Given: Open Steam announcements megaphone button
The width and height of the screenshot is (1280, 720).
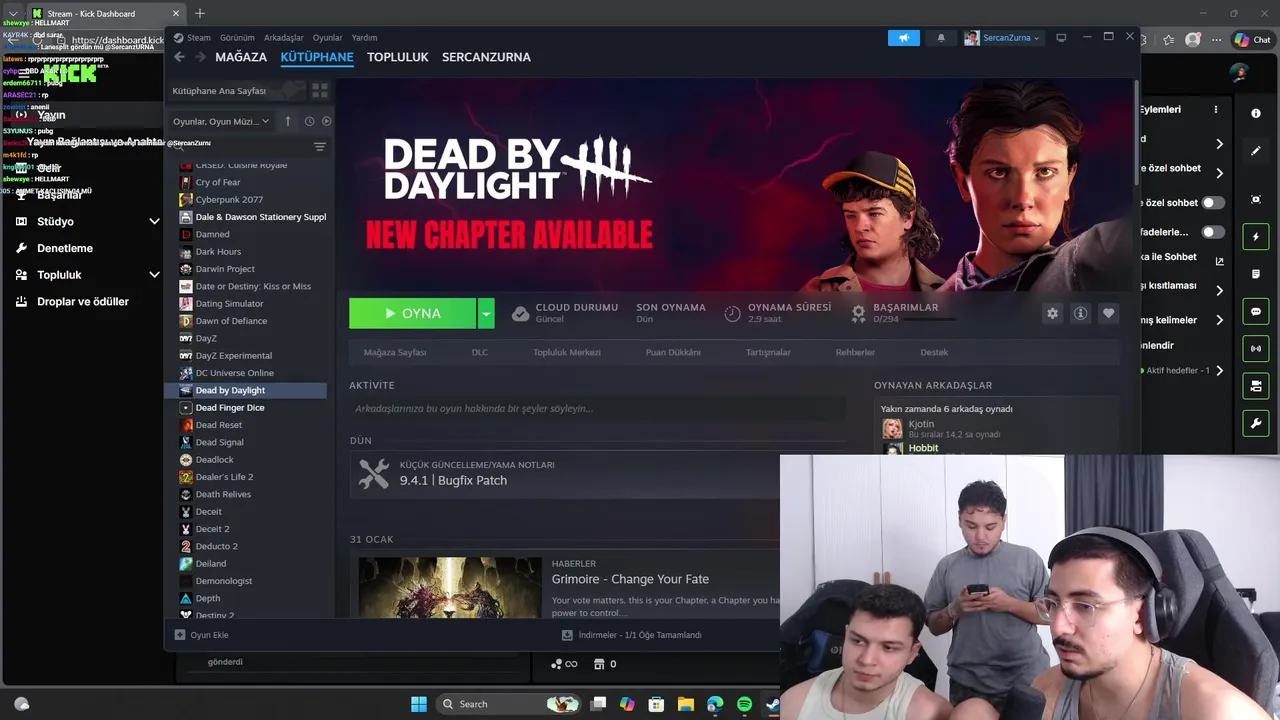Looking at the screenshot, I should [903, 38].
